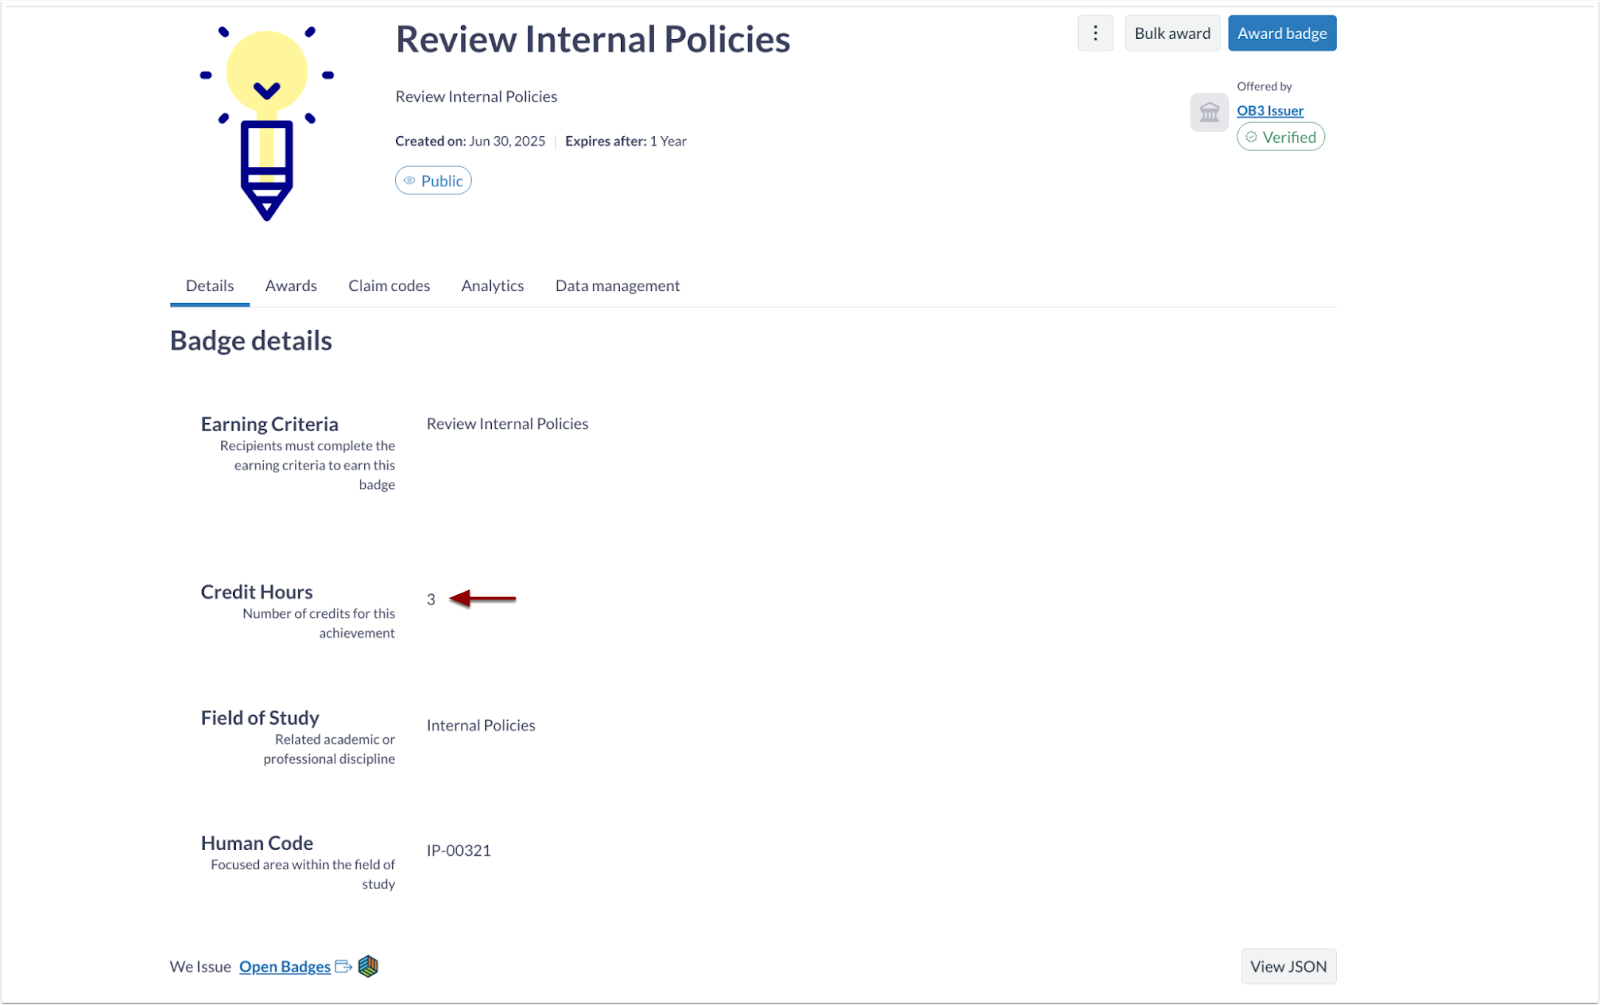Image resolution: width=1600 pixels, height=1005 pixels.
Task: Click the Open Badges external link icon
Action: (x=343, y=966)
